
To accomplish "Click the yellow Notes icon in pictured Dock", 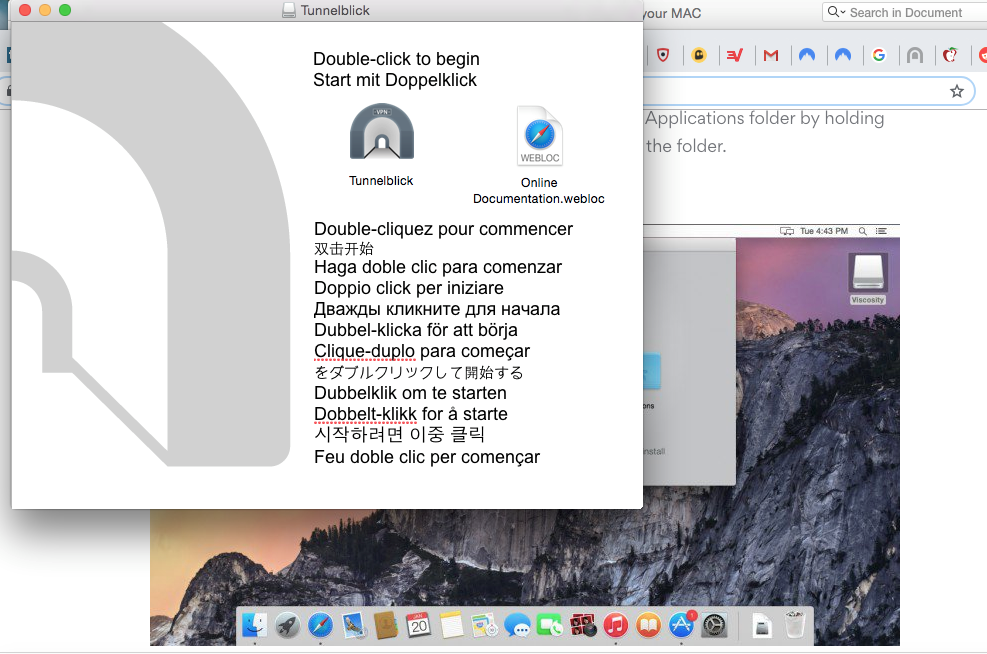I will click(x=451, y=626).
